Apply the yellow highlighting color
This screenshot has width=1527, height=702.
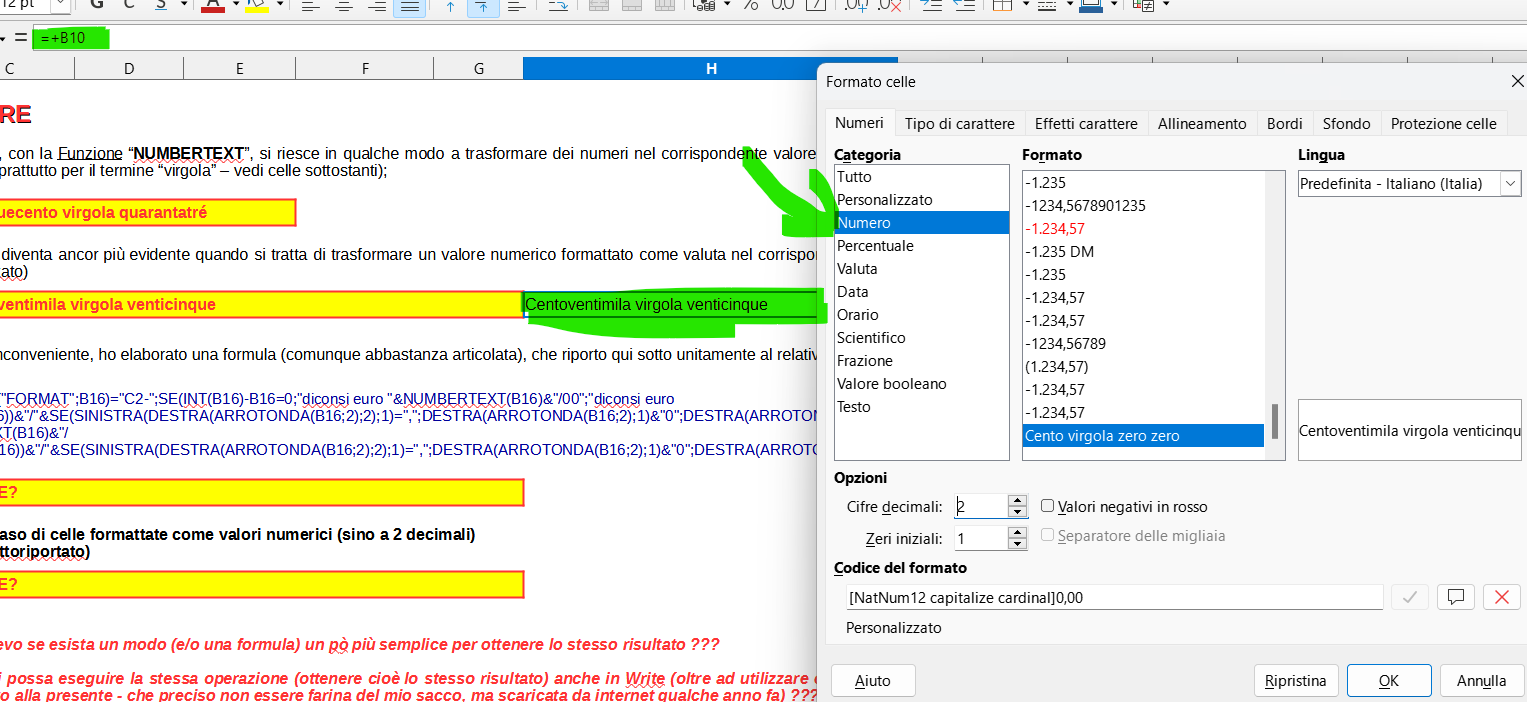[x=256, y=5]
